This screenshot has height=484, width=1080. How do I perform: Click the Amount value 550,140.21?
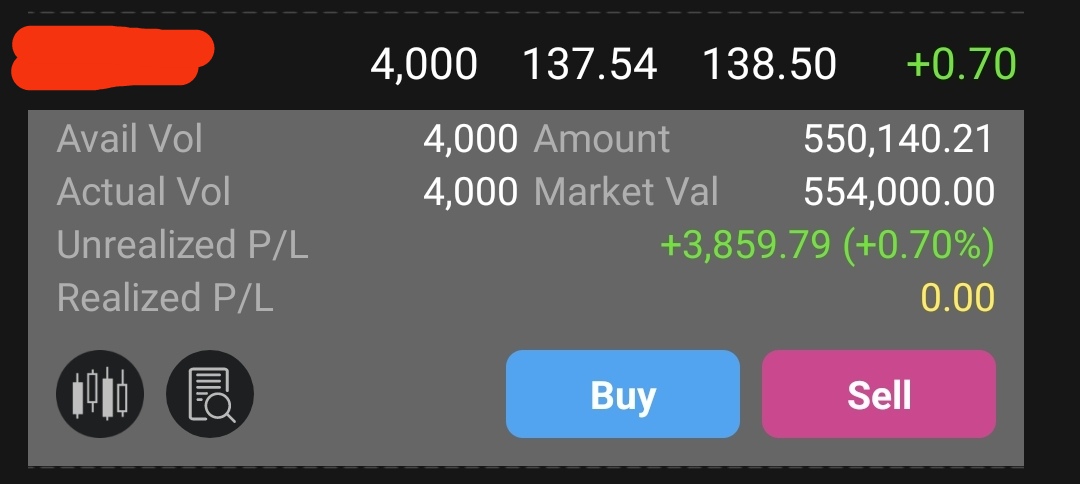pyautogui.click(x=898, y=139)
